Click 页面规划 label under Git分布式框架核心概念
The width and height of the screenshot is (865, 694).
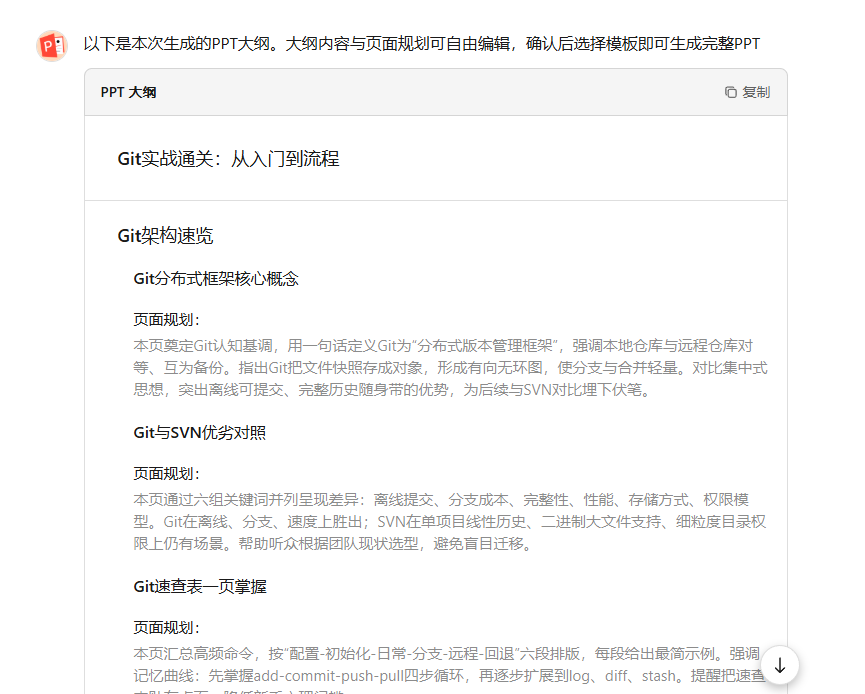click(x=167, y=319)
